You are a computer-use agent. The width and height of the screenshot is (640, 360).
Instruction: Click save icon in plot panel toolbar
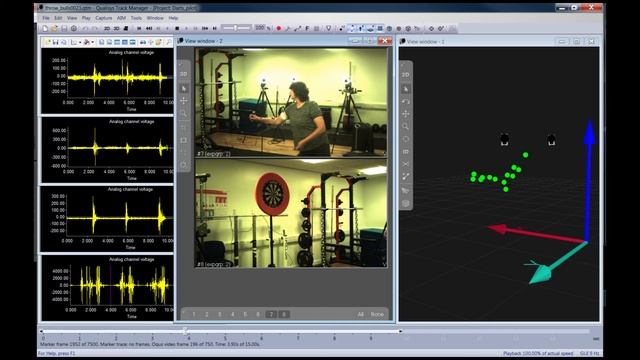56,42
